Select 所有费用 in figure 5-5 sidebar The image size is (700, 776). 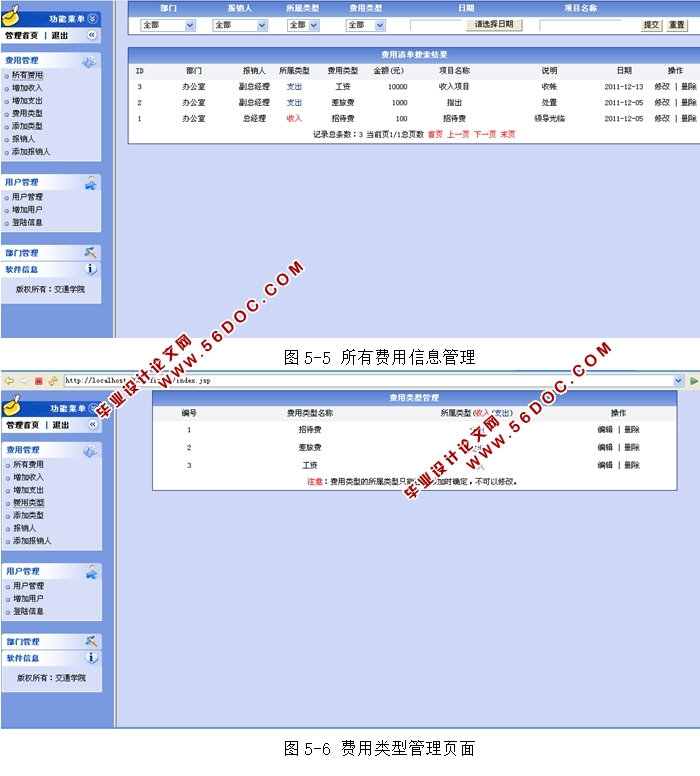coord(27,75)
